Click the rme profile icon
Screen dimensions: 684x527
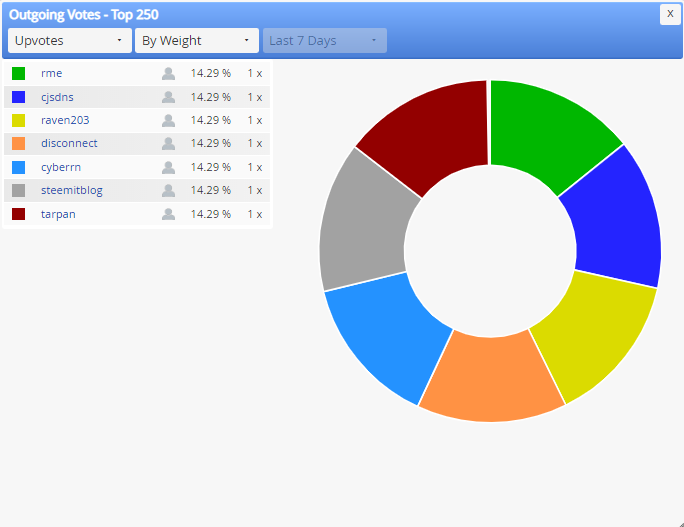pyautogui.click(x=168, y=73)
